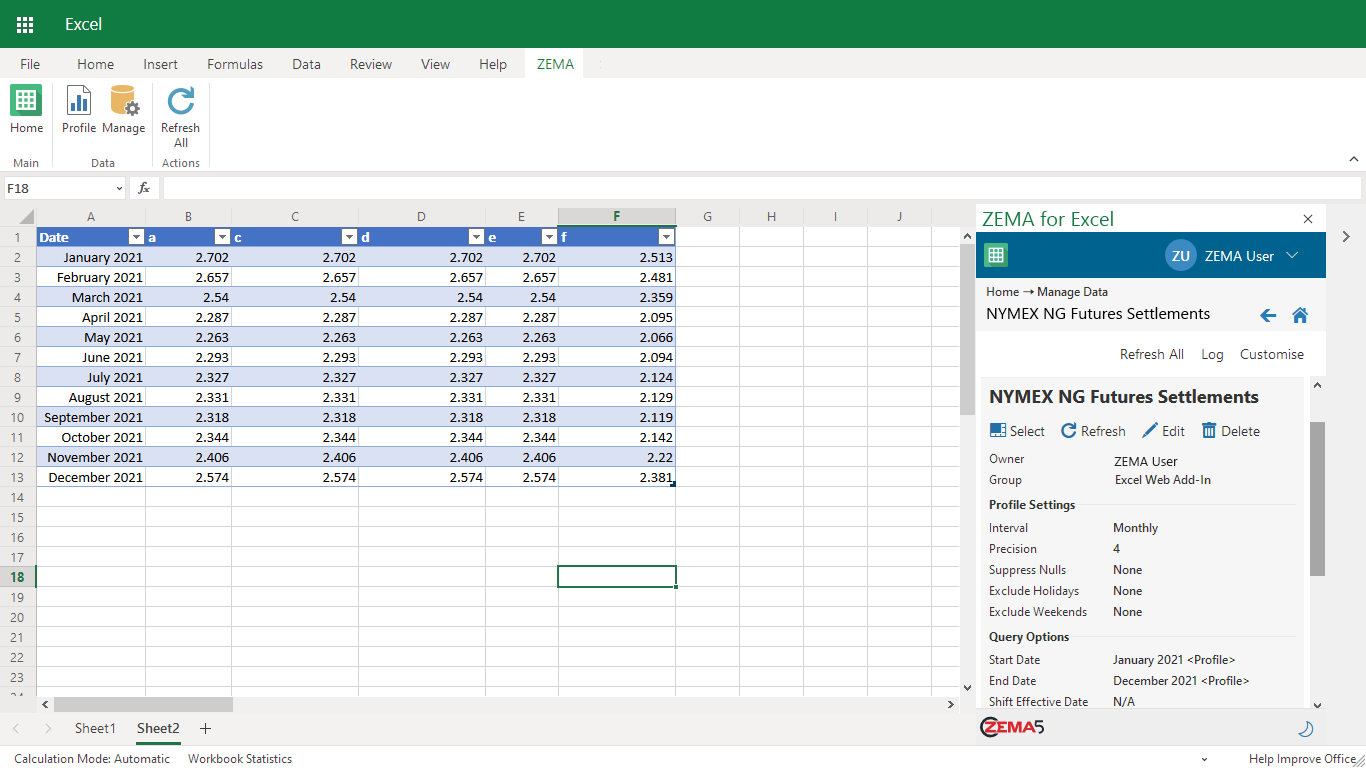Open the Date column filter dropdown
Image resolution: width=1366 pixels, height=768 pixels.
[136, 237]
